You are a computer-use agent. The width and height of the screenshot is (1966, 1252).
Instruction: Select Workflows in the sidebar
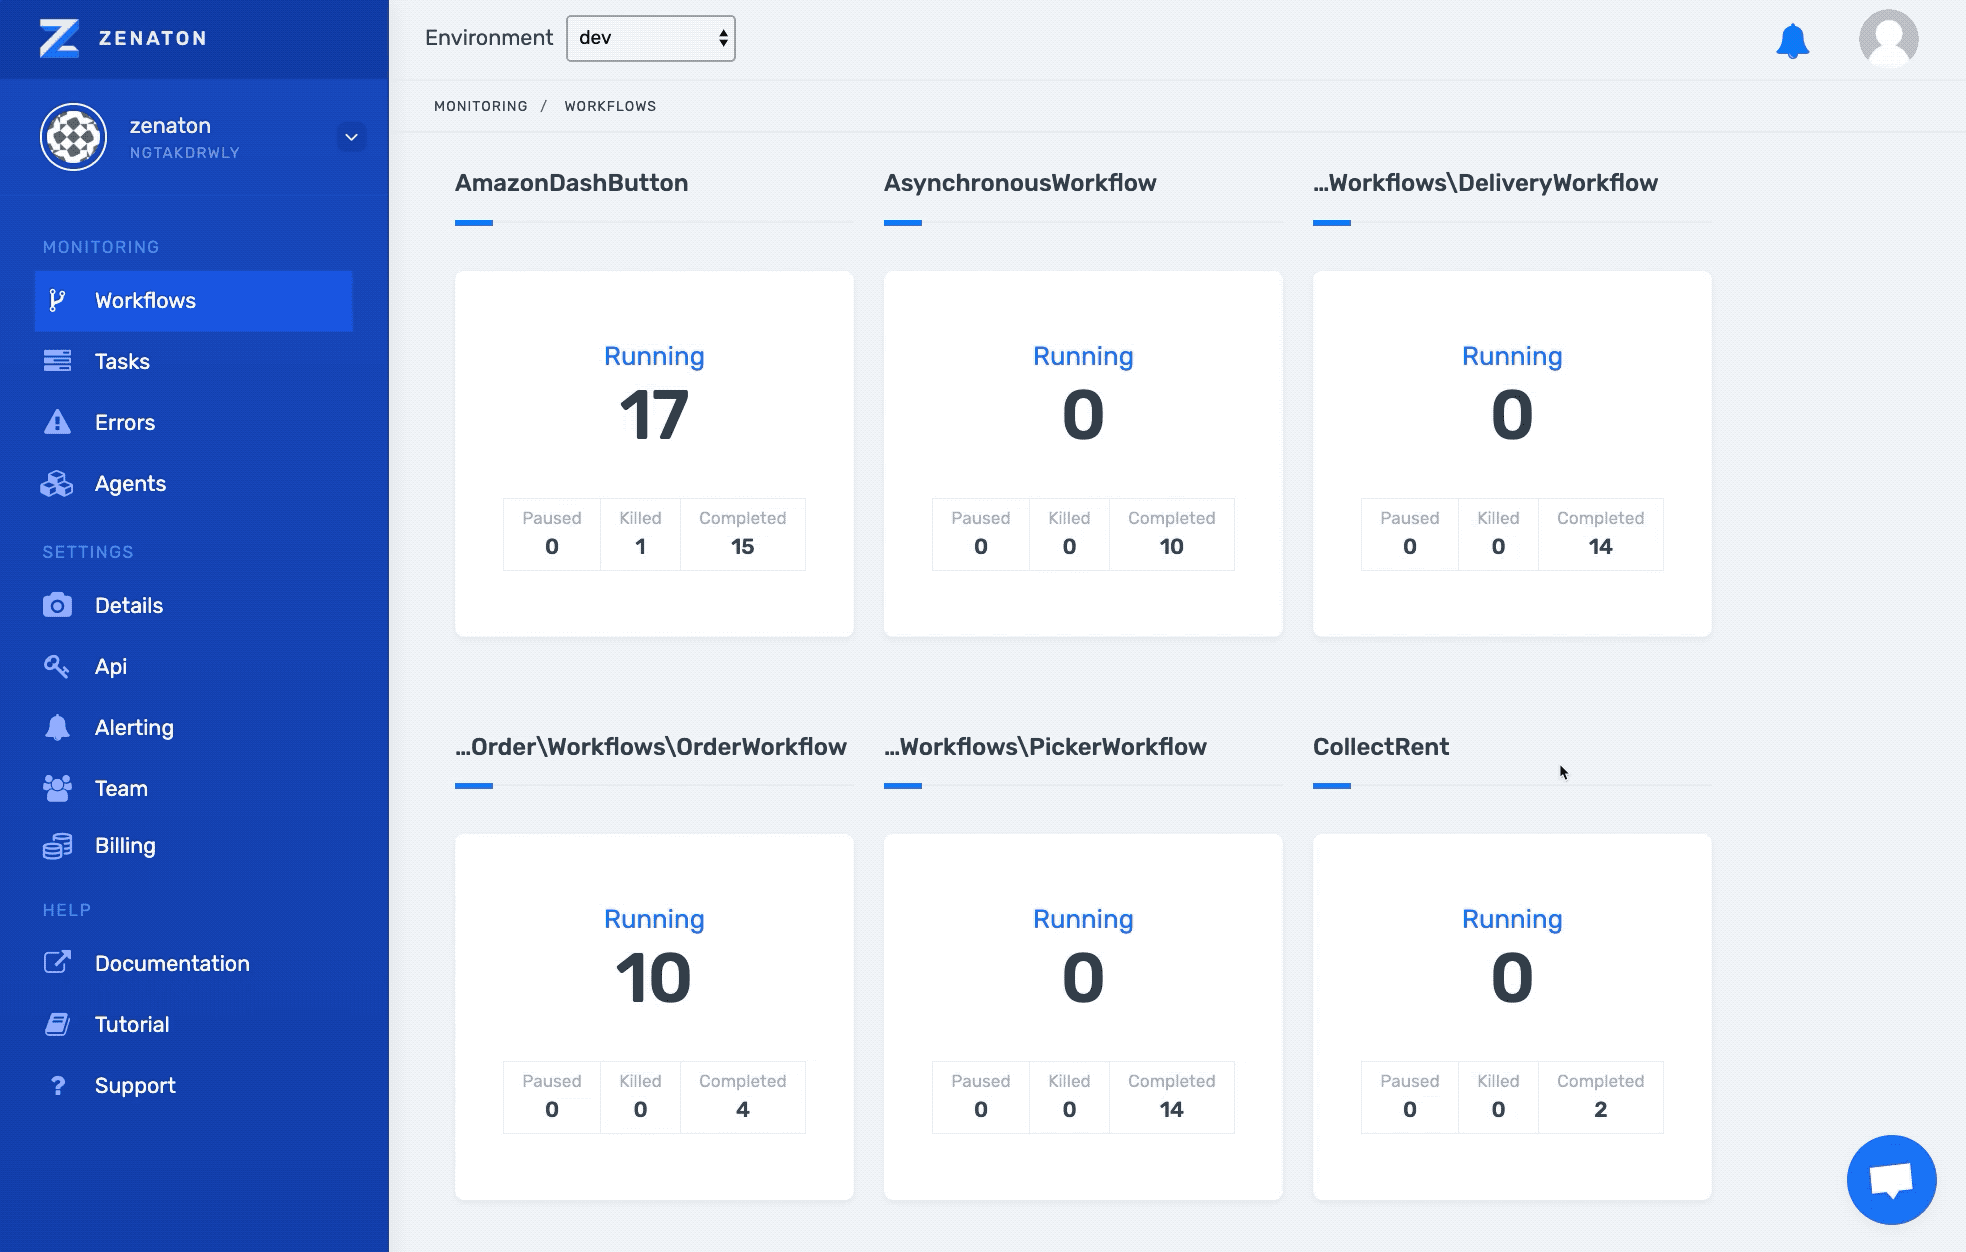[194, 301]
